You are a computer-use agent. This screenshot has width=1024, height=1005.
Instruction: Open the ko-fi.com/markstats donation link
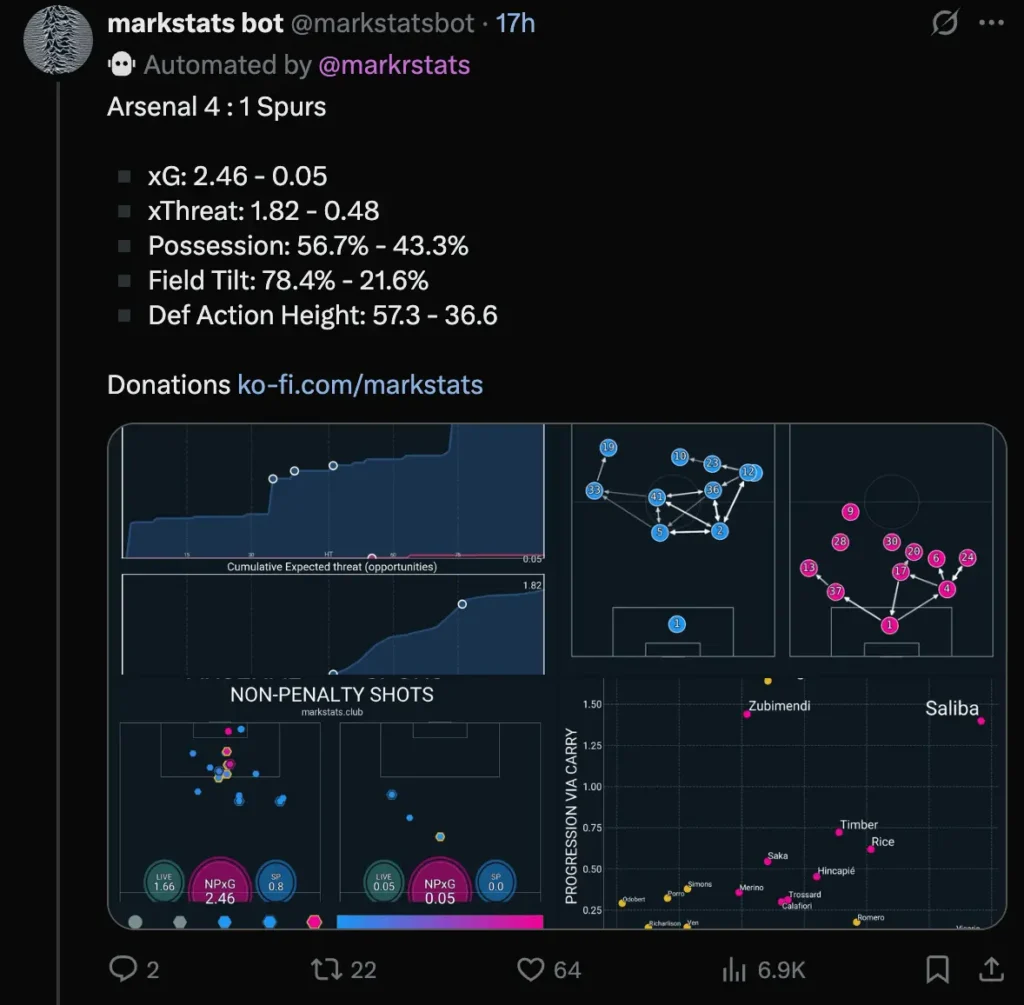click(x=360, y=385)
